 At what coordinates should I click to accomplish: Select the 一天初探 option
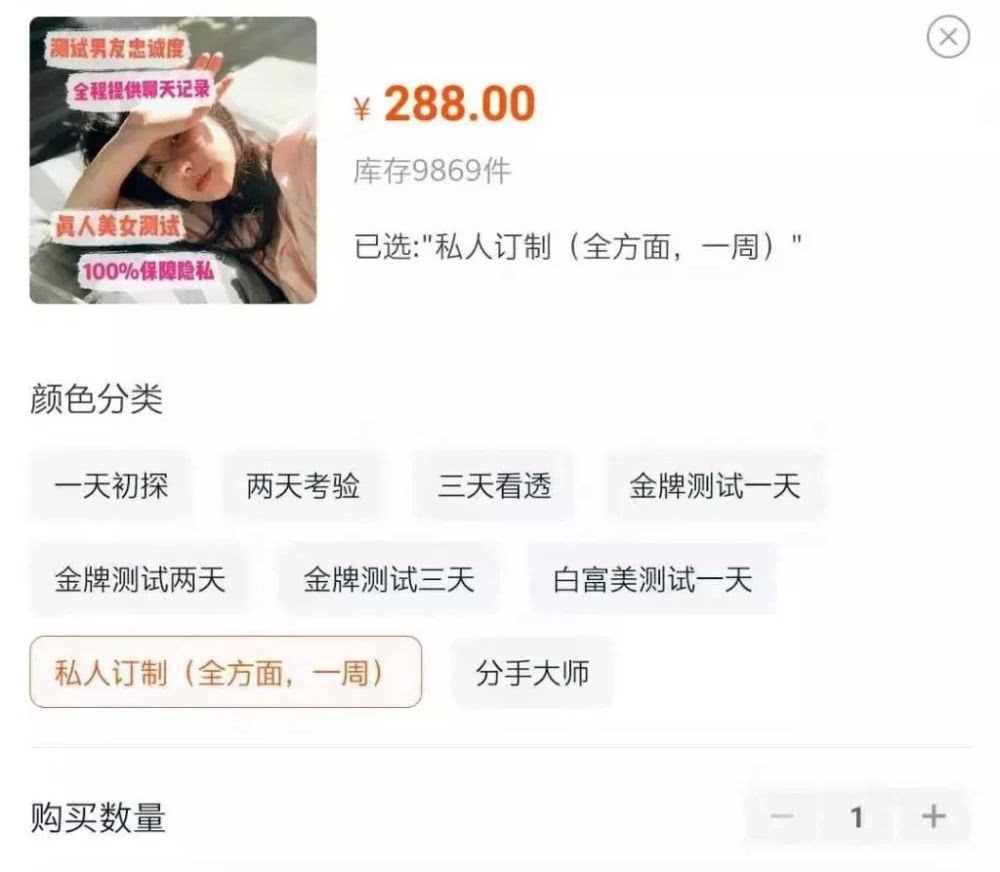point(111,486)
